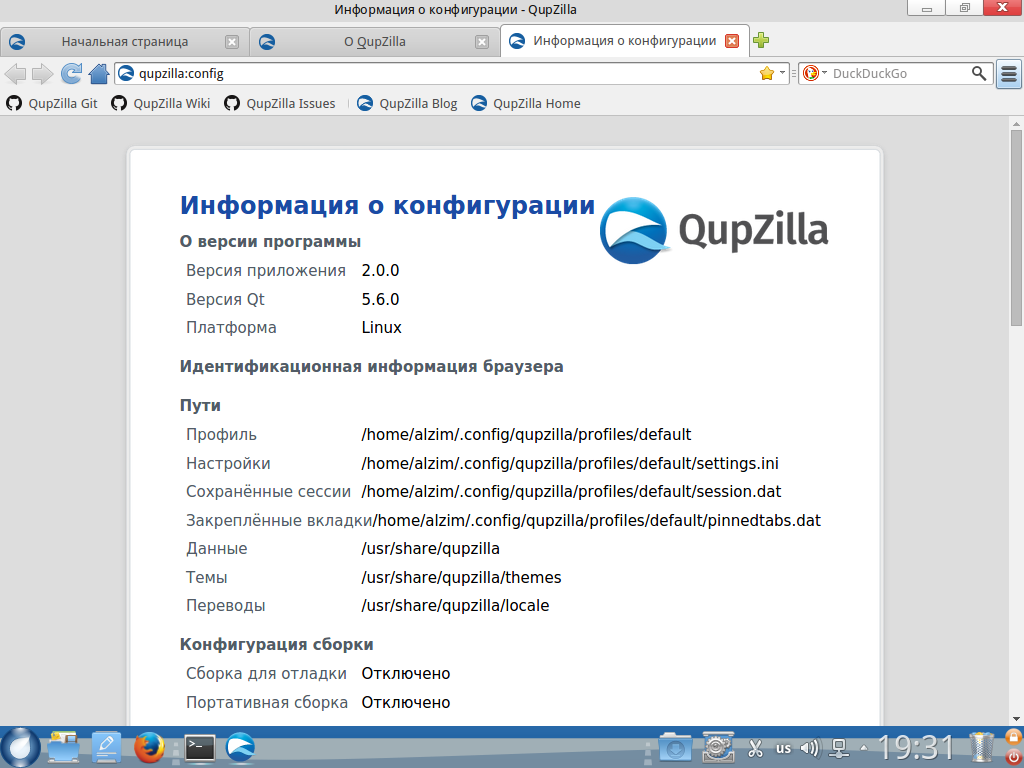This screenshot has height=768, width=1024.
Task: Open the downloads folder in the taskbar
Action: pyautogui.click(x=675, y=747)
